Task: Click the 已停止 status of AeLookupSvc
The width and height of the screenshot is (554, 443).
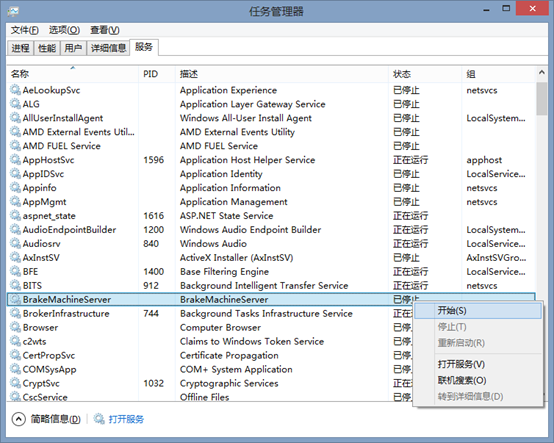Action: 406,90
